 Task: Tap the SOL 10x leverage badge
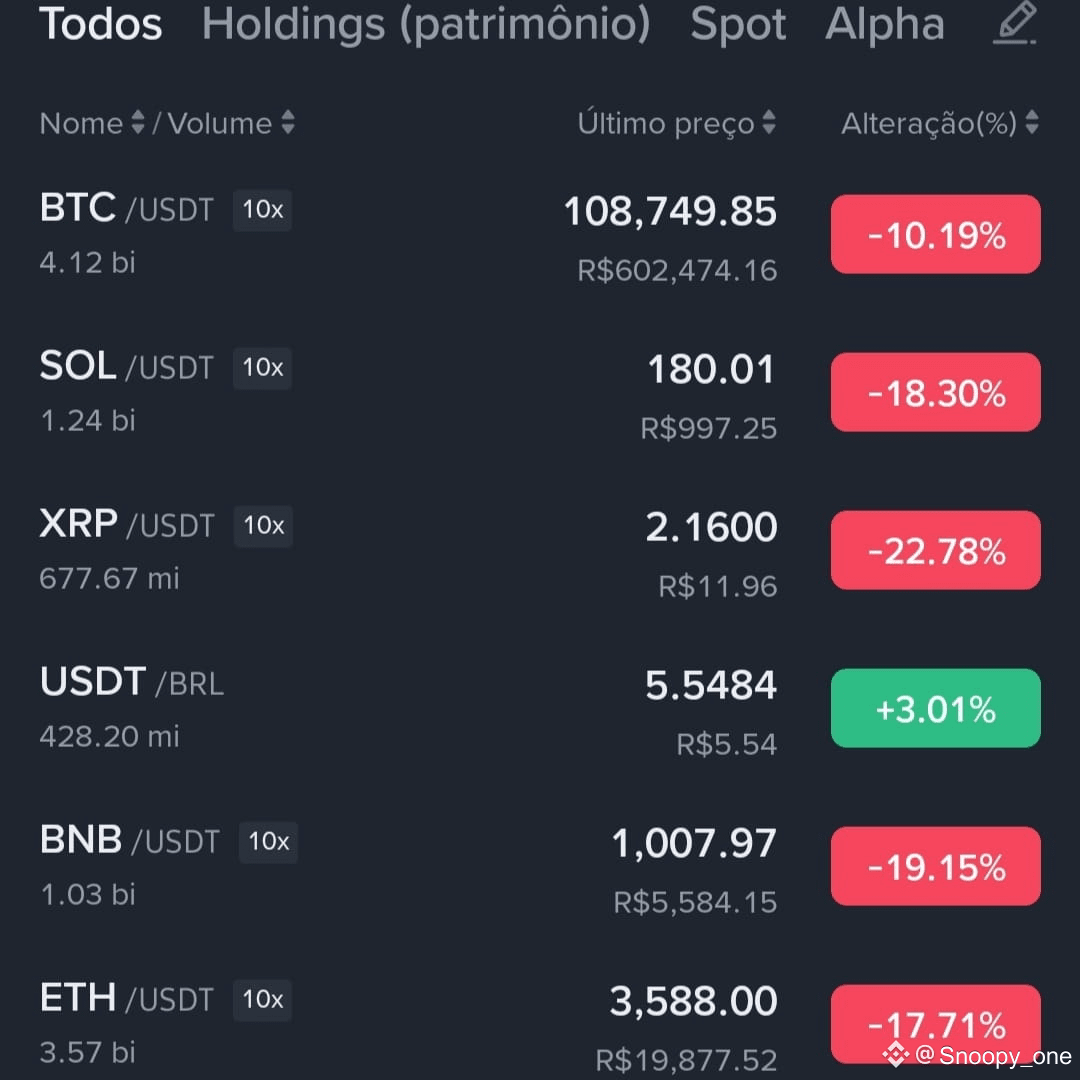[x=262, y=368]
